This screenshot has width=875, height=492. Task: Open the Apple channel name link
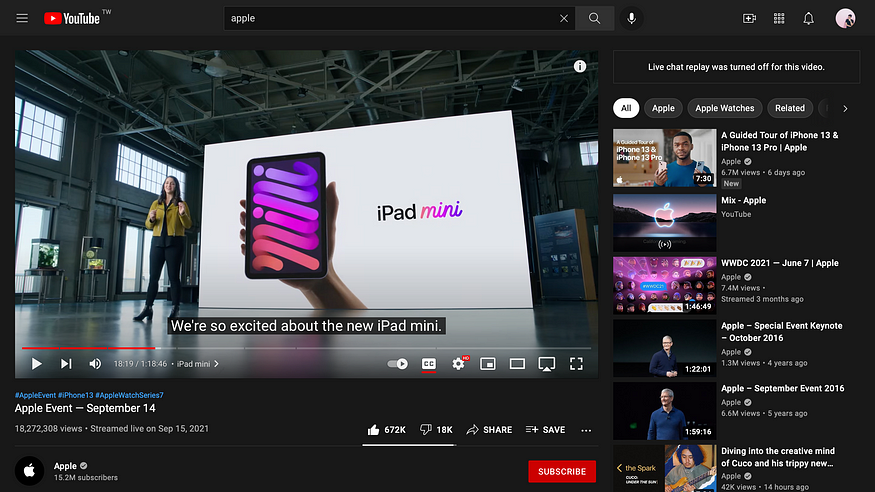[x=65, y=466]
